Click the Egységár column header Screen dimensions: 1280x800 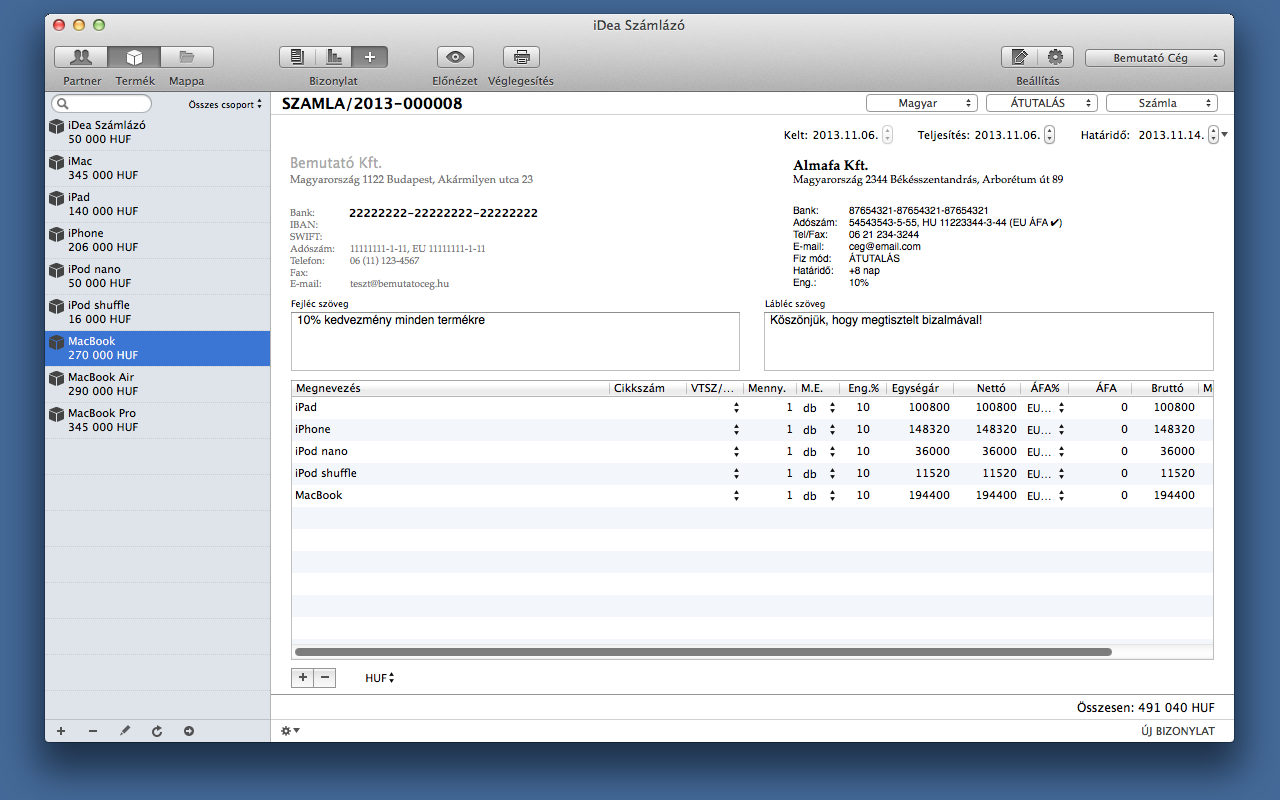click(920, 388)
